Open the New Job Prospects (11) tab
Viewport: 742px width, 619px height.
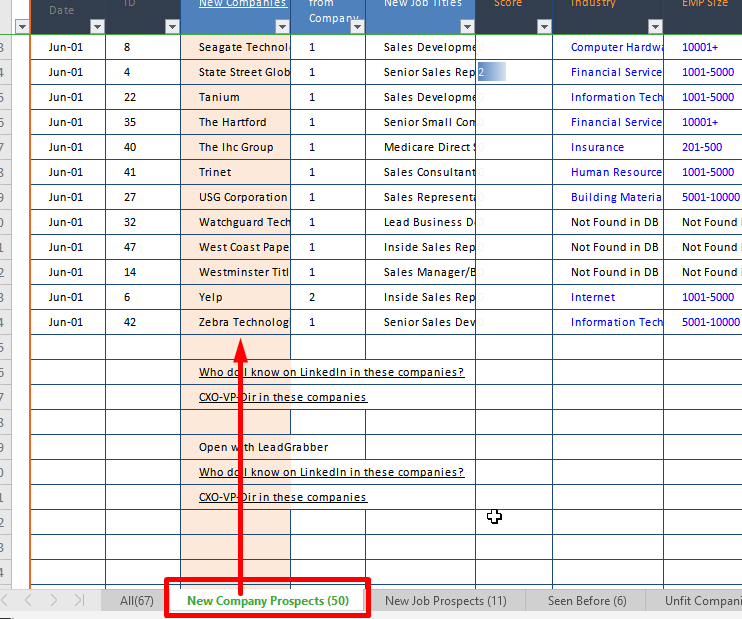(445, 601)
